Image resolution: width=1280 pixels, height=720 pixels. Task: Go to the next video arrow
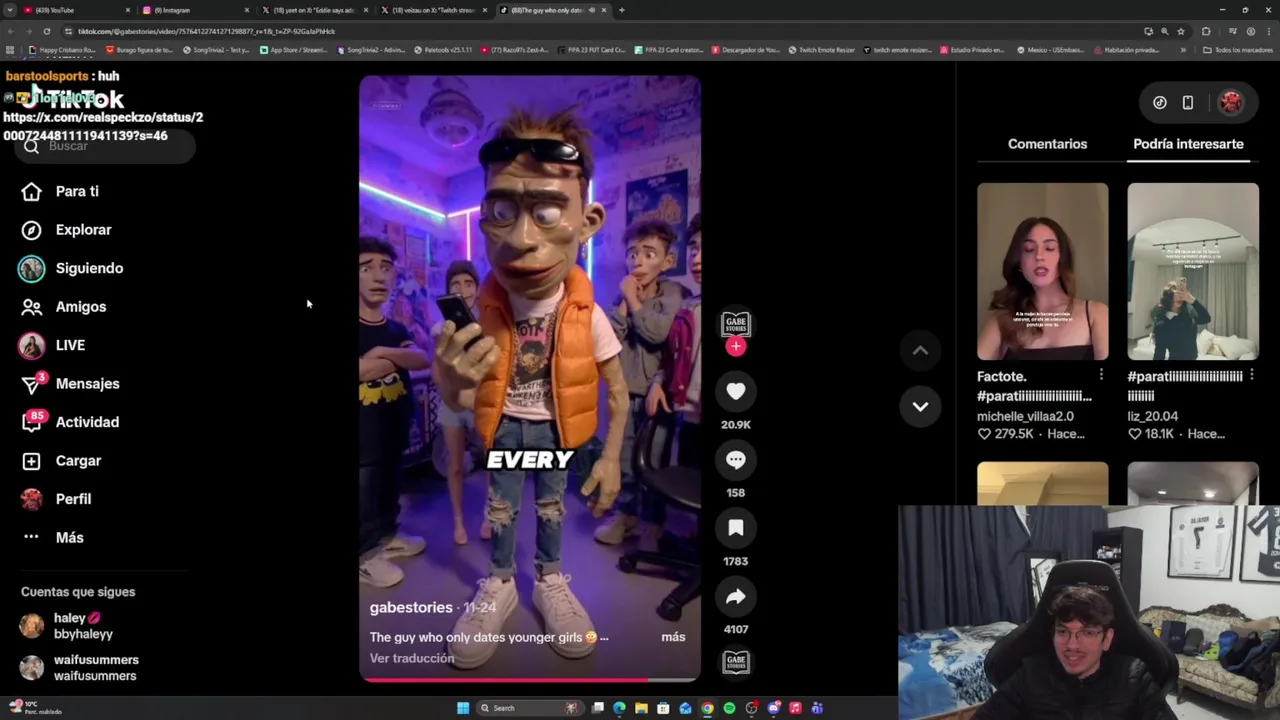[920, 406]
